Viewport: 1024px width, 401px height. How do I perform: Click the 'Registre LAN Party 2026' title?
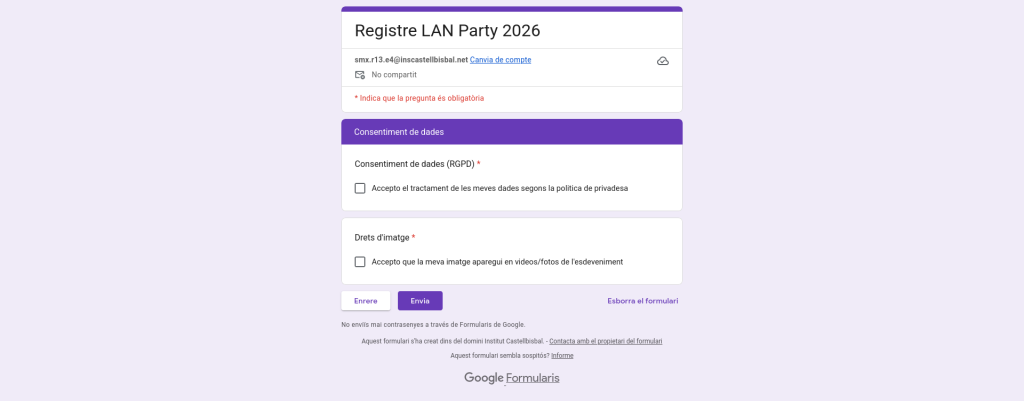tap(448, 31)
